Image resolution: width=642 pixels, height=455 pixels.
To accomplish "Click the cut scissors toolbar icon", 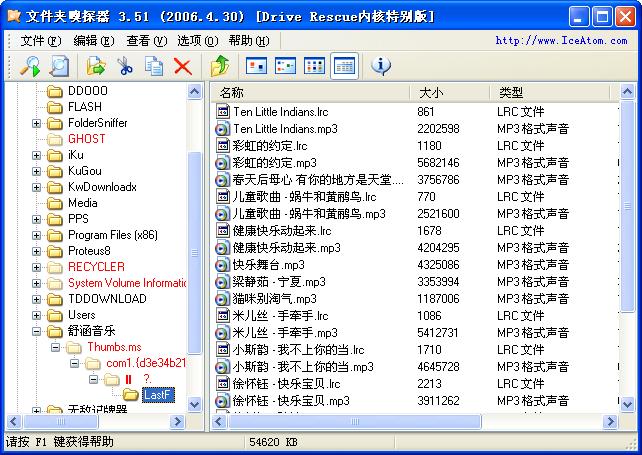I will (x=125, y=66).
